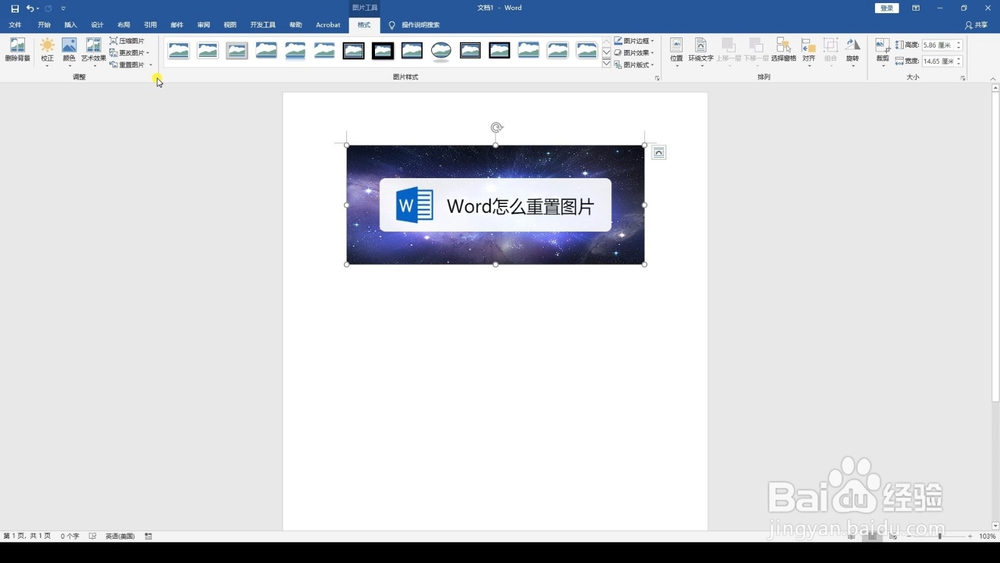Apply the first picture style thumbnail
This screenshot has height=563, width=1000.
coord(179,51)
